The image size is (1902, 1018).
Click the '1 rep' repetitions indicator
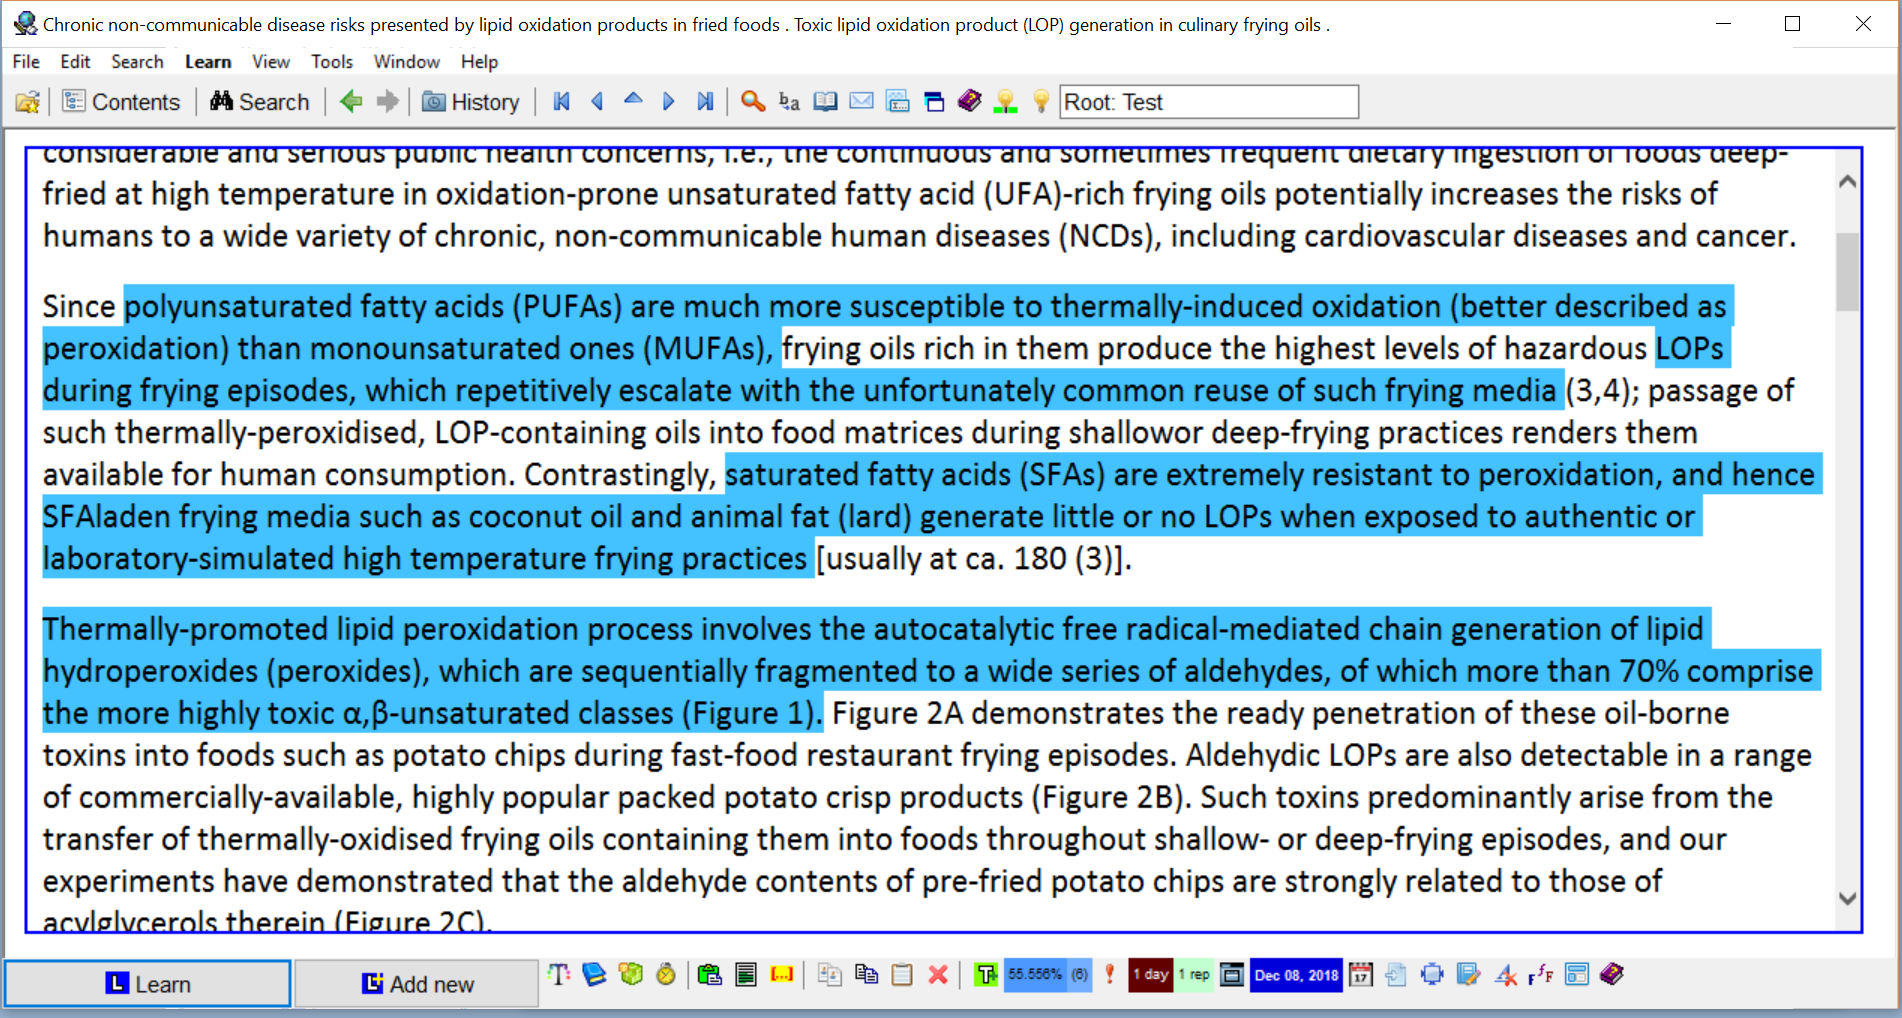1194,974
